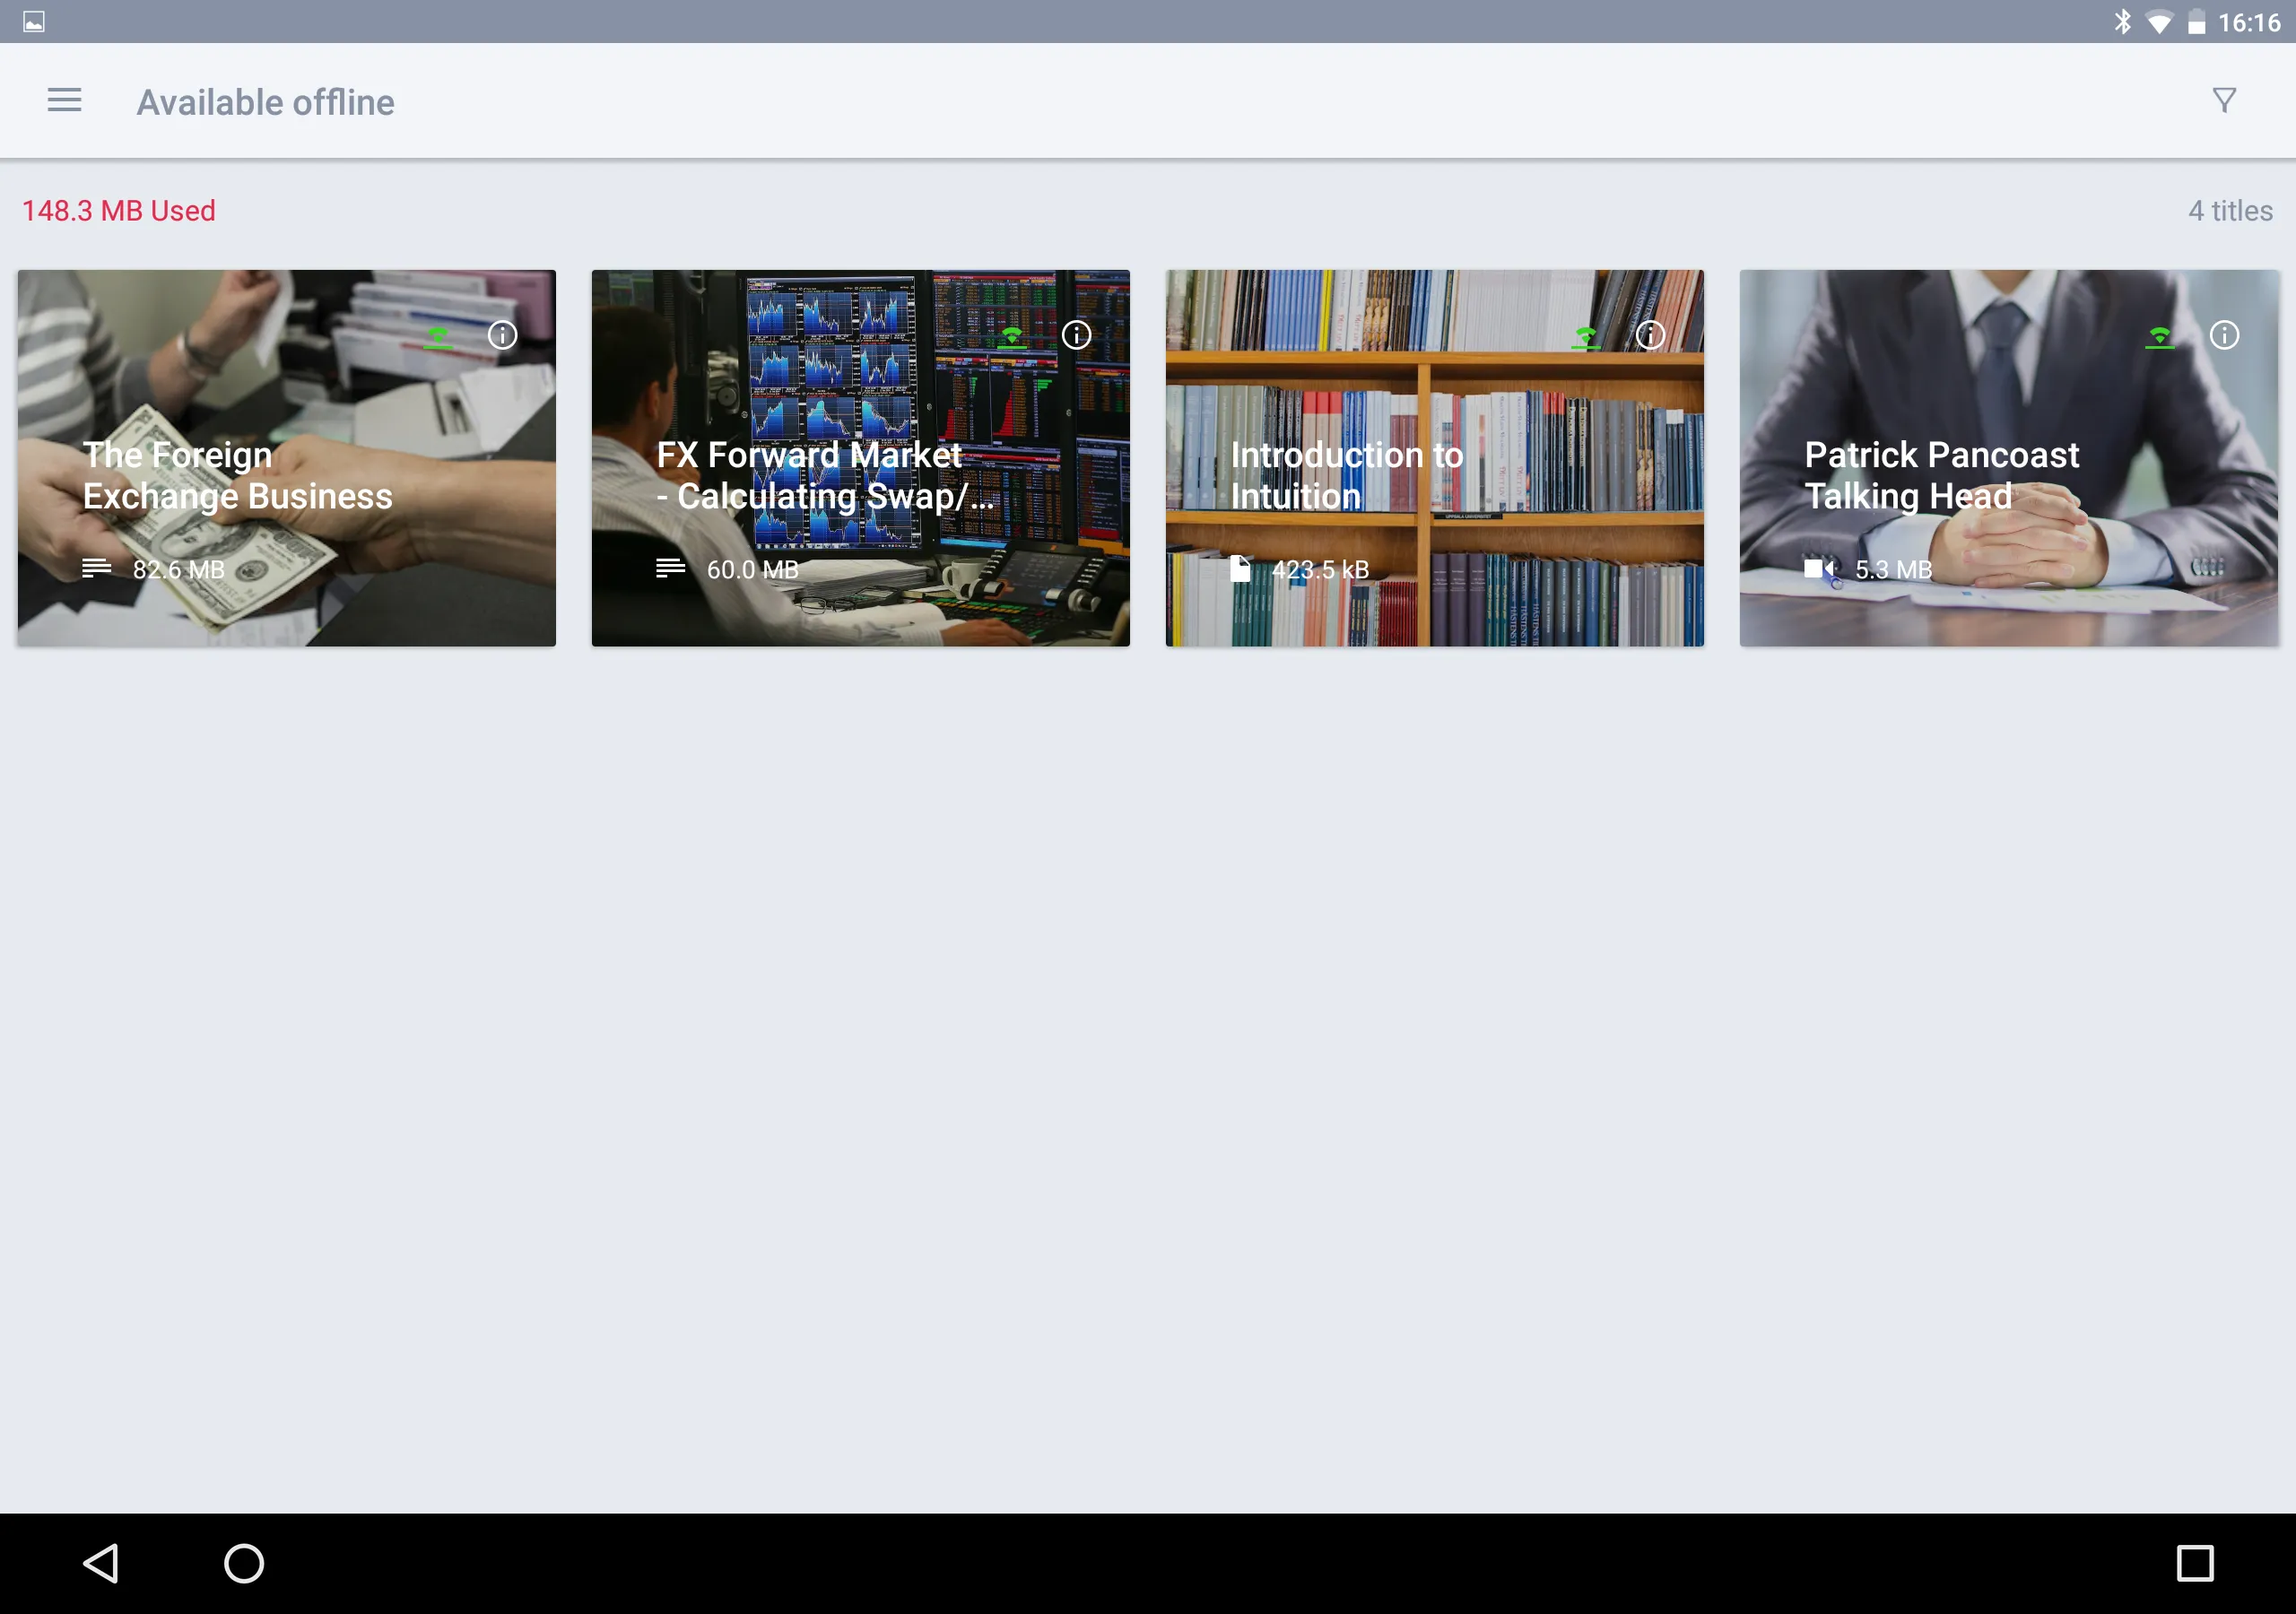Open The Foreign Exchange Business course card
The width and height of the screenshot is (2296, 1614).
(x=287, y=458)
